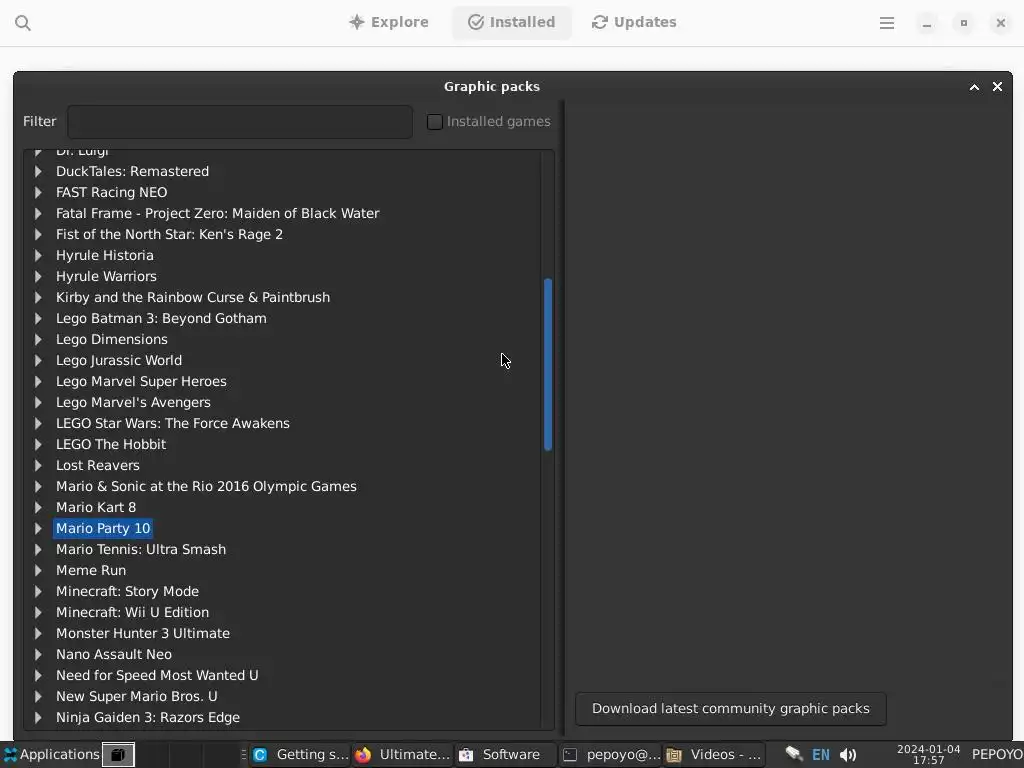Select Ninja Gaiden 3: Razors Edge
The height and width of the screenshot is (768, 1024).
click(148, 717)
